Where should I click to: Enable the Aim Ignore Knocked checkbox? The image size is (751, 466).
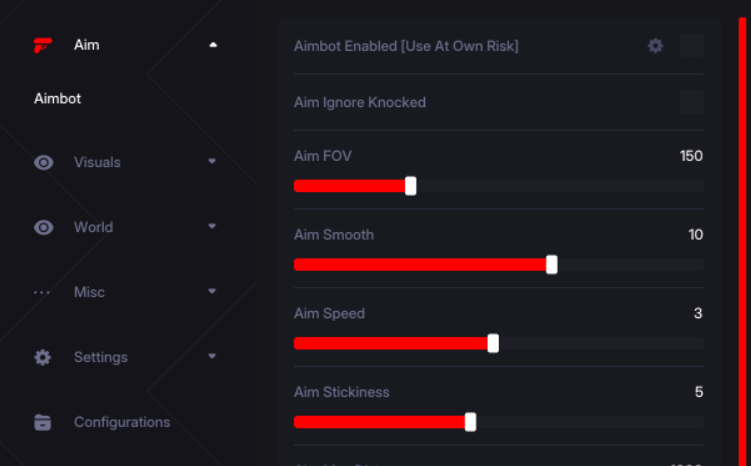[692, 102]
